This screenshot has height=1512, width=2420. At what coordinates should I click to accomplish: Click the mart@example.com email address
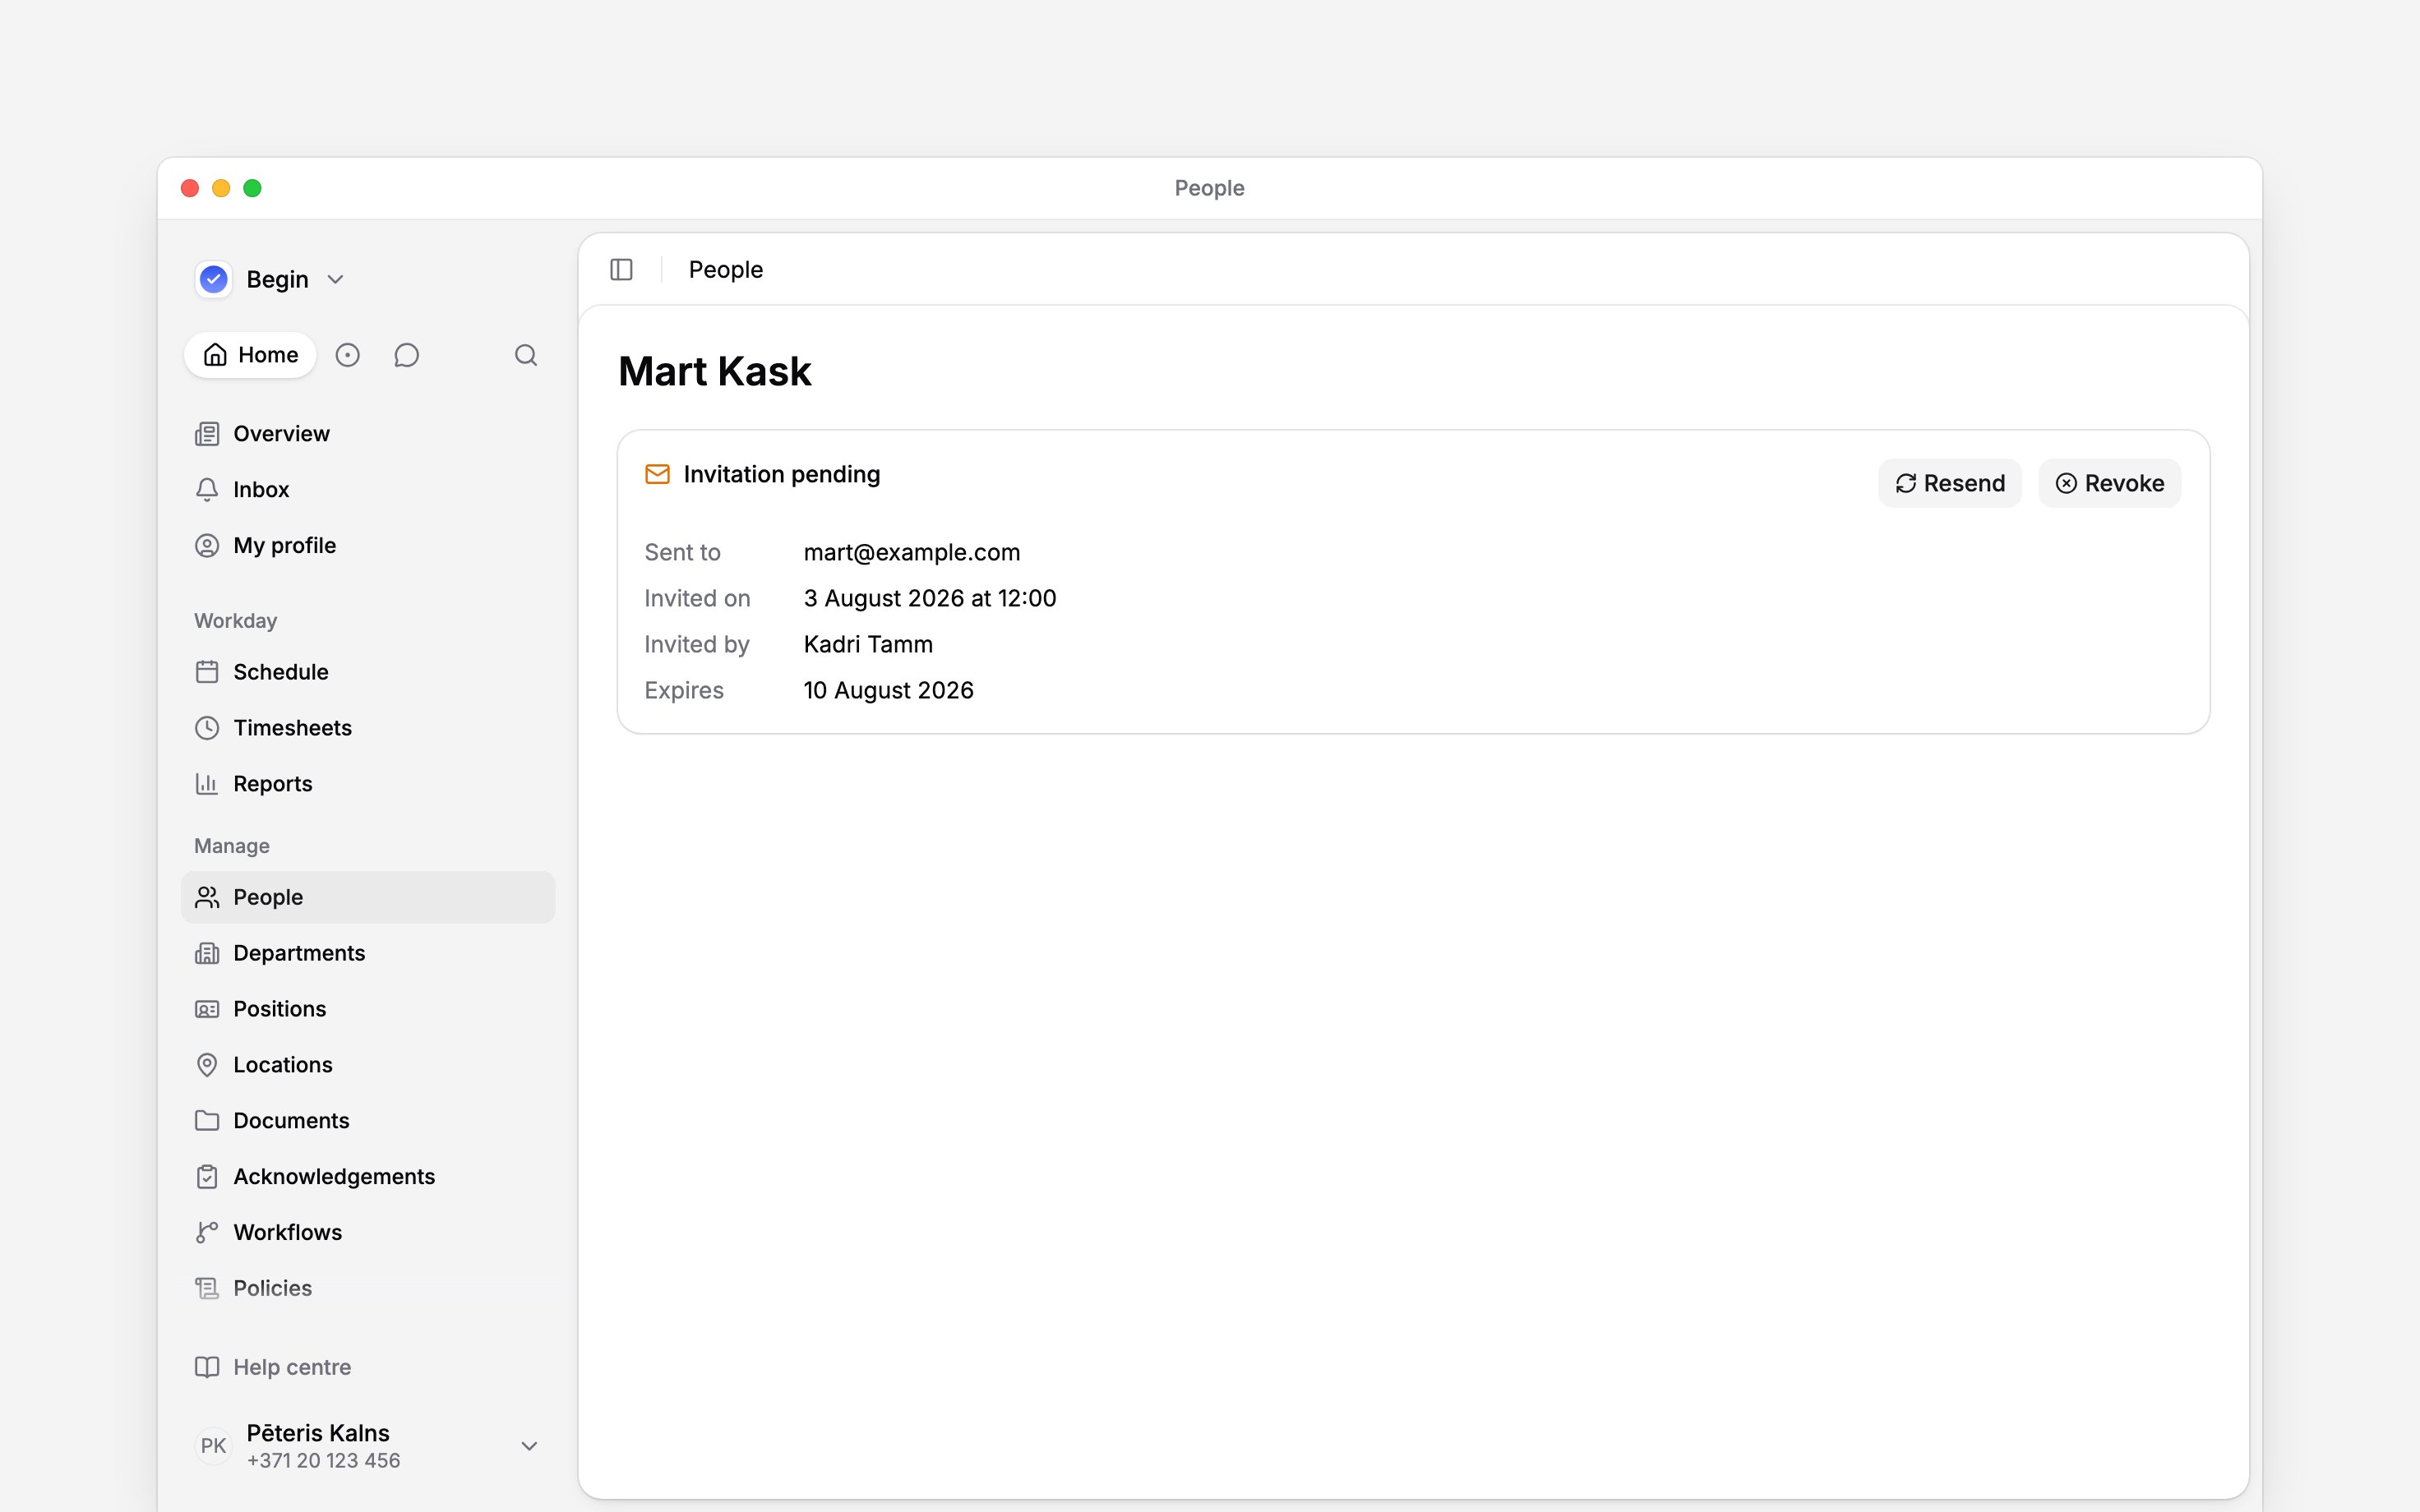tap(912, 552)
